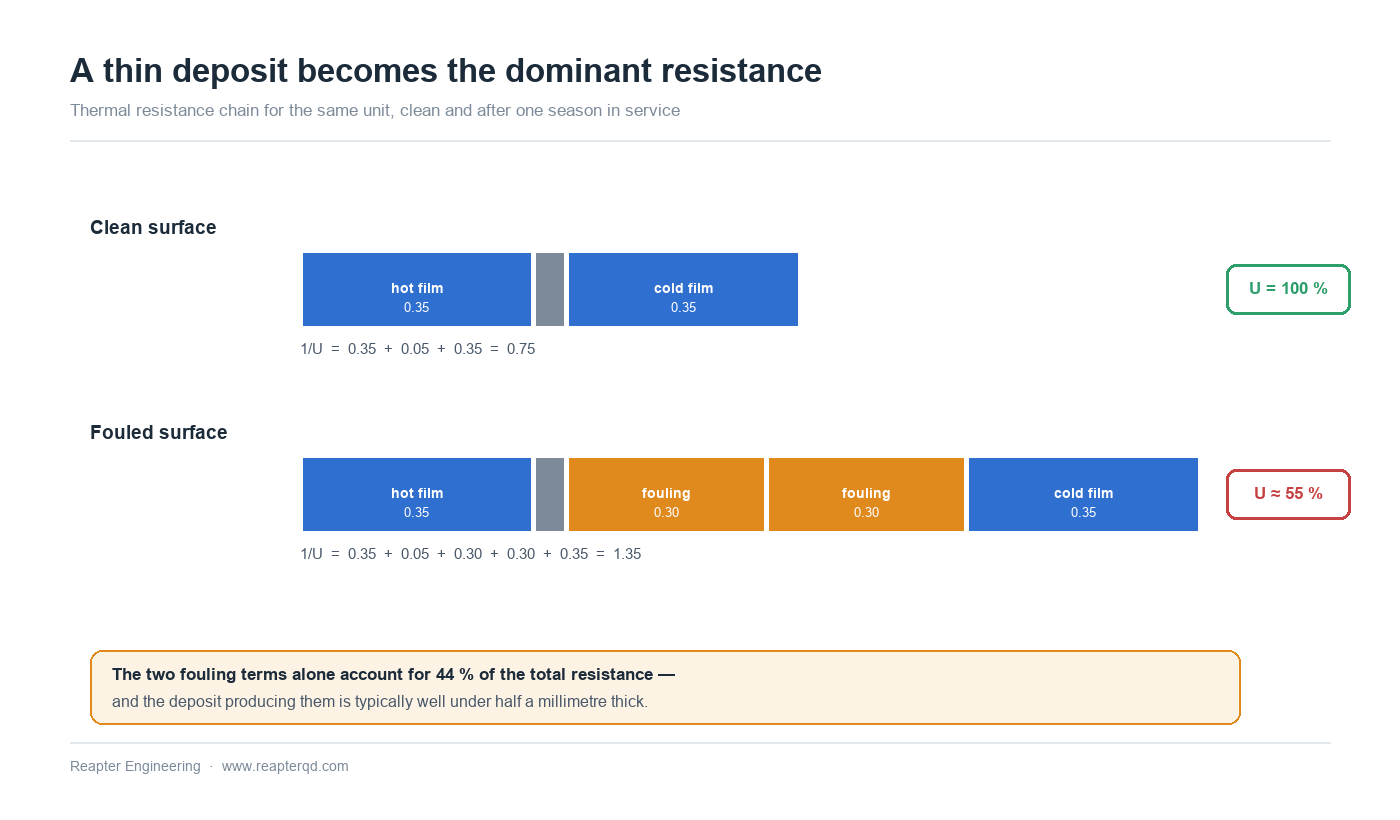Select the clean surface hot film block
1400x820 pixels.
pos(417,289)
